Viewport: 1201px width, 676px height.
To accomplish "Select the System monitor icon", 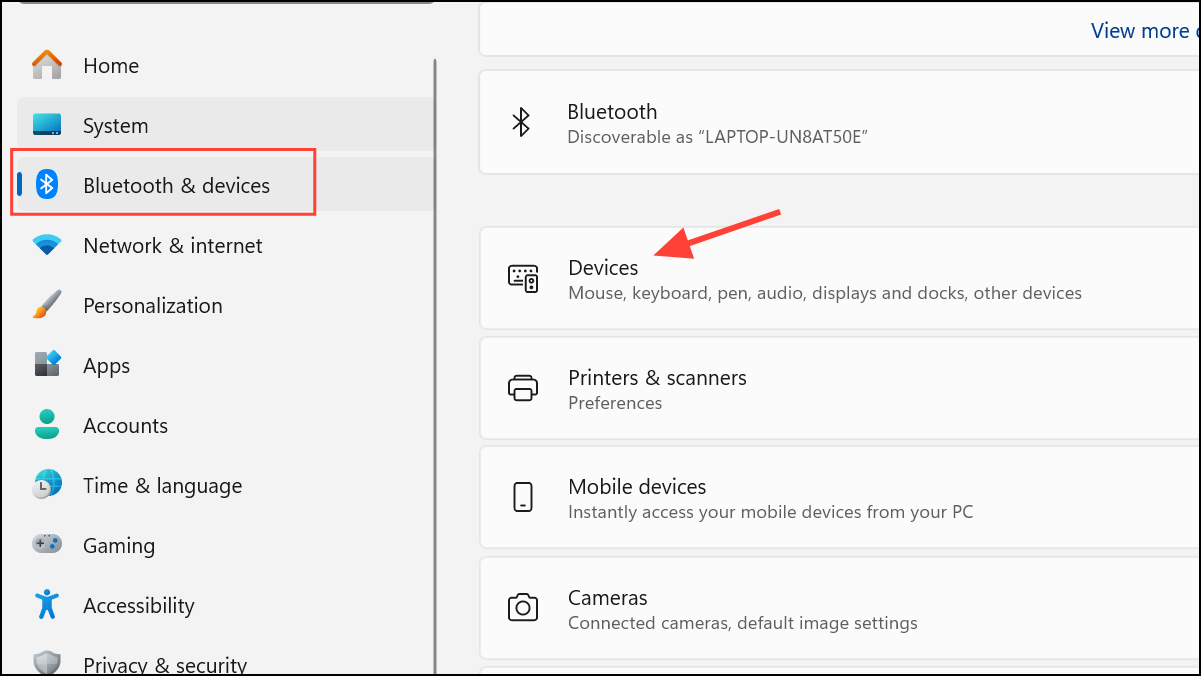I will pos(47,124).
